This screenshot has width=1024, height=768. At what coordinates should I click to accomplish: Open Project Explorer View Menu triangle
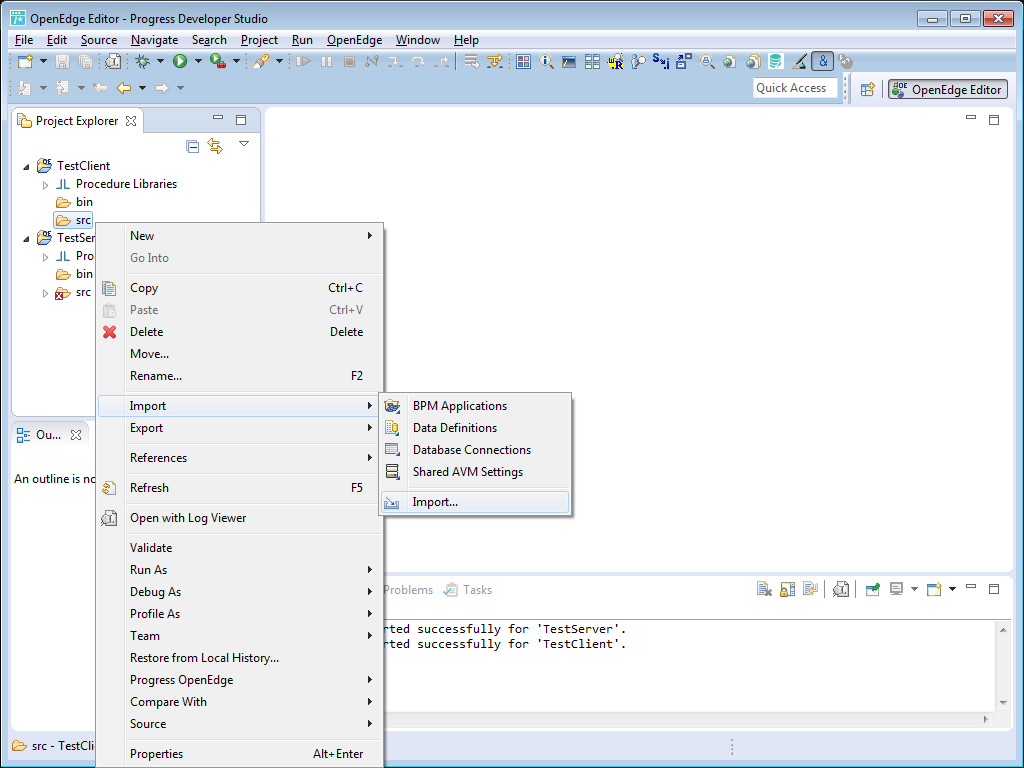pyautogui.click(x=244, y=144)
